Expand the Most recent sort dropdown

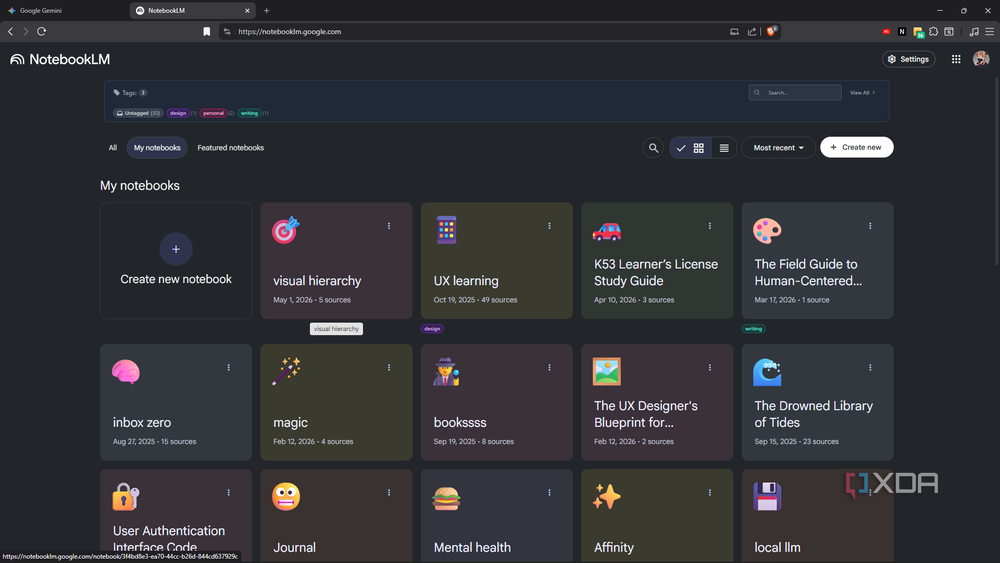click(x=778, y=147)
